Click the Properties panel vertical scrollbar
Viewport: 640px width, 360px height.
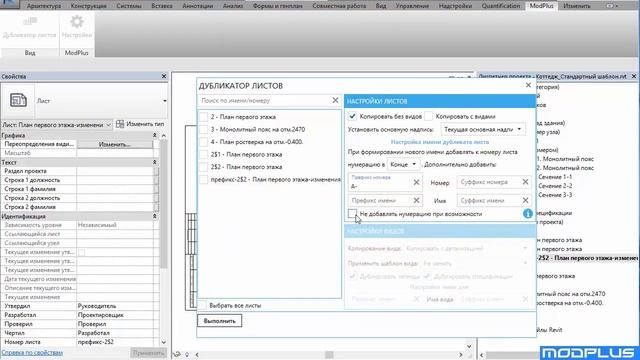coord(163,204)
